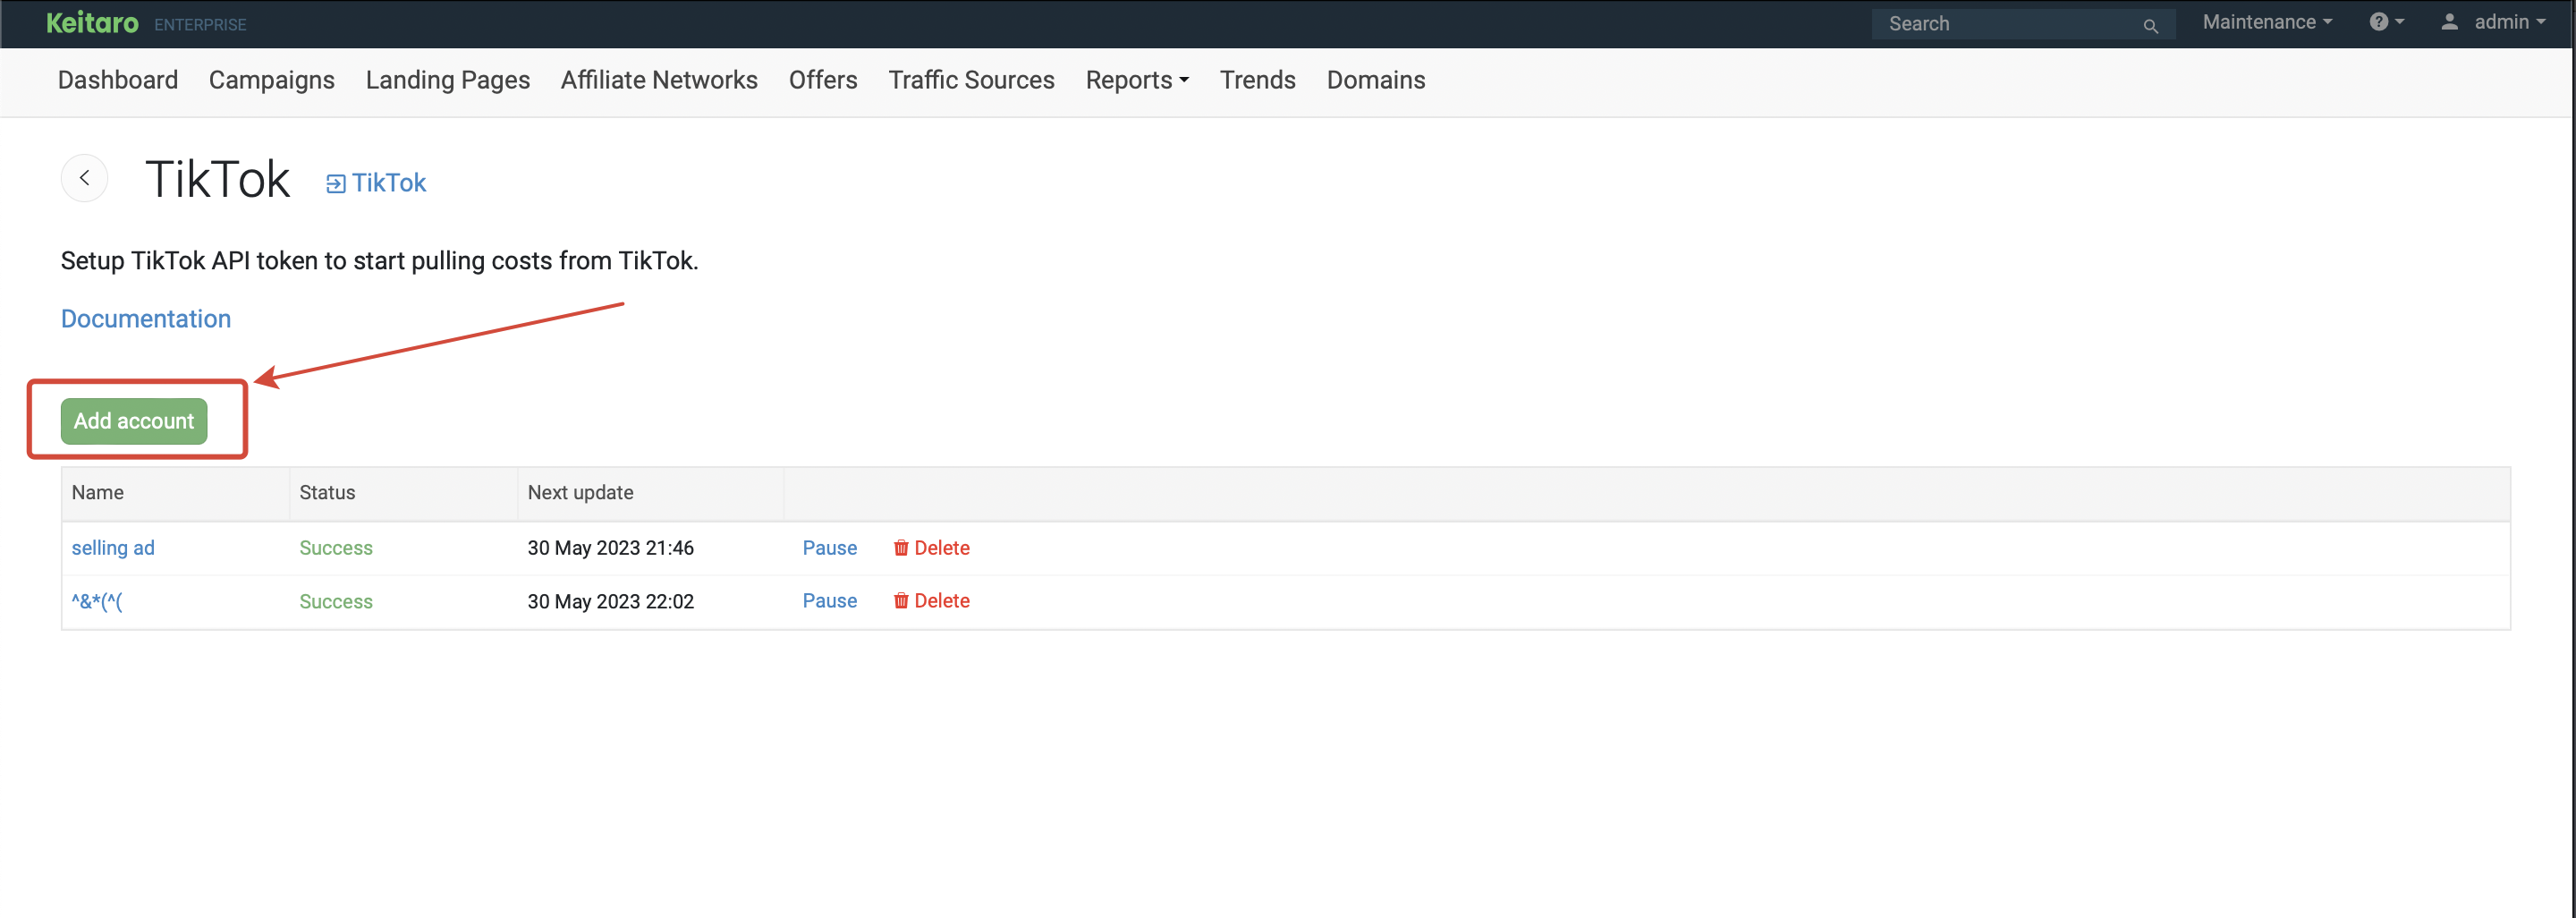Click Success status in ^&*(^( row
This screenshot has width=2576, height=918.
click(336, 601)
